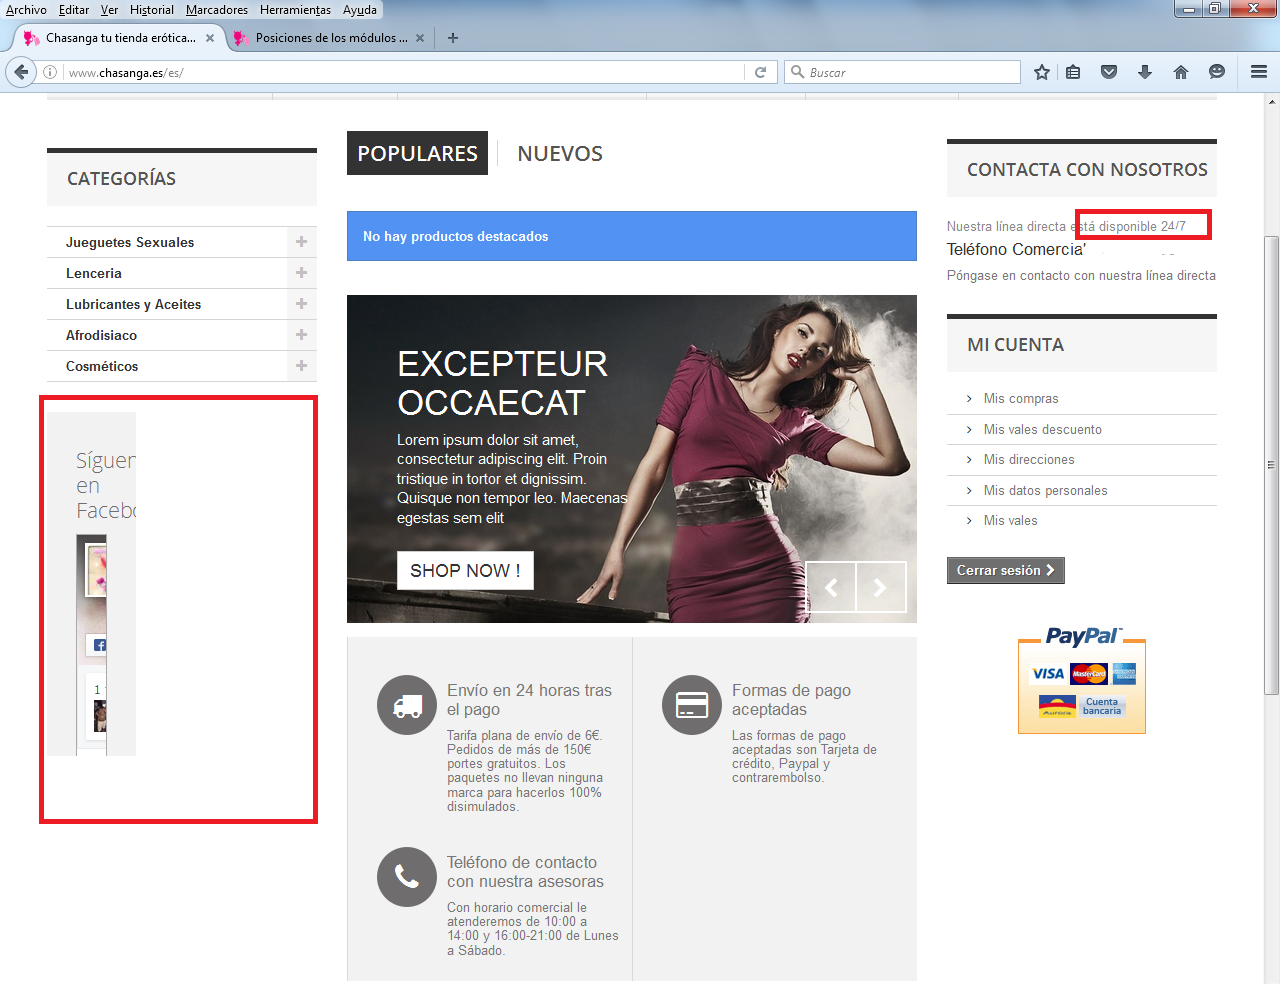
Task: Open the Mis compras link
Action: (x=1021, y=398)
